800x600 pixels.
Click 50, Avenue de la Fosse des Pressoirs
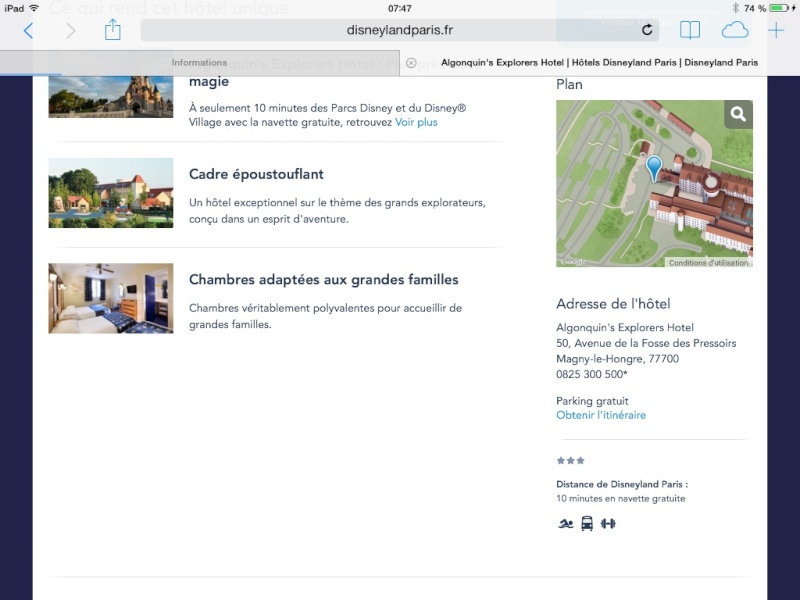(x=646, y=343)
